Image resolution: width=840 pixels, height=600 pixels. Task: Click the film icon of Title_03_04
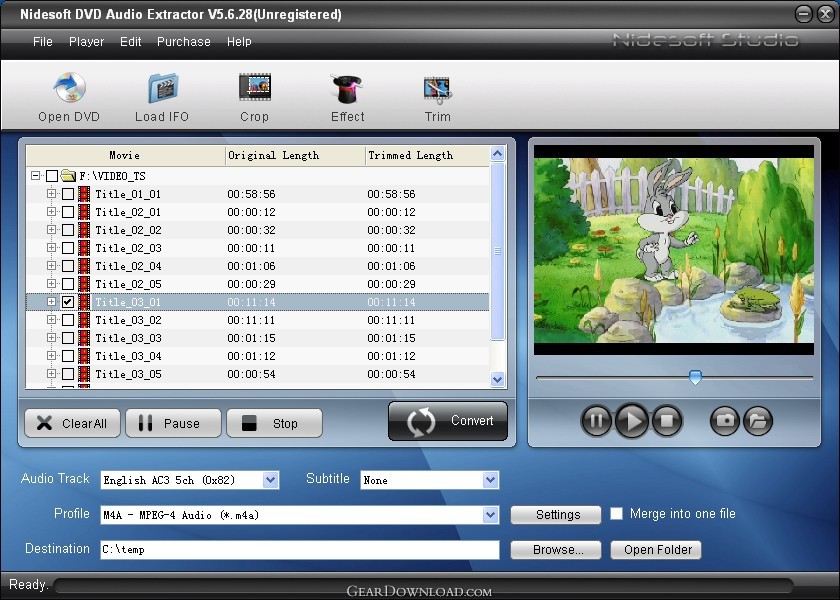[84, 356]
